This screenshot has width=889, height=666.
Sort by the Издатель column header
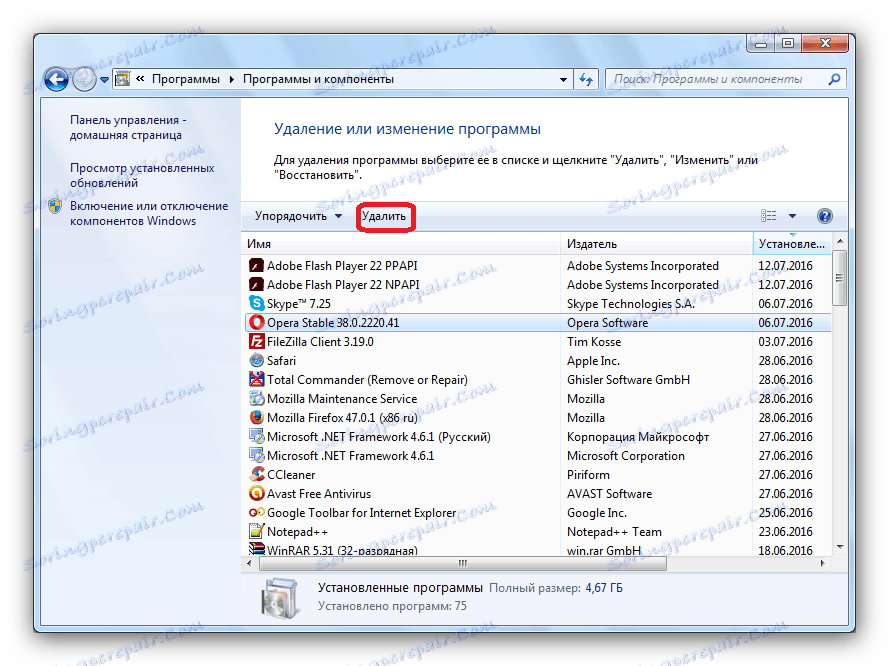(657, 244)
